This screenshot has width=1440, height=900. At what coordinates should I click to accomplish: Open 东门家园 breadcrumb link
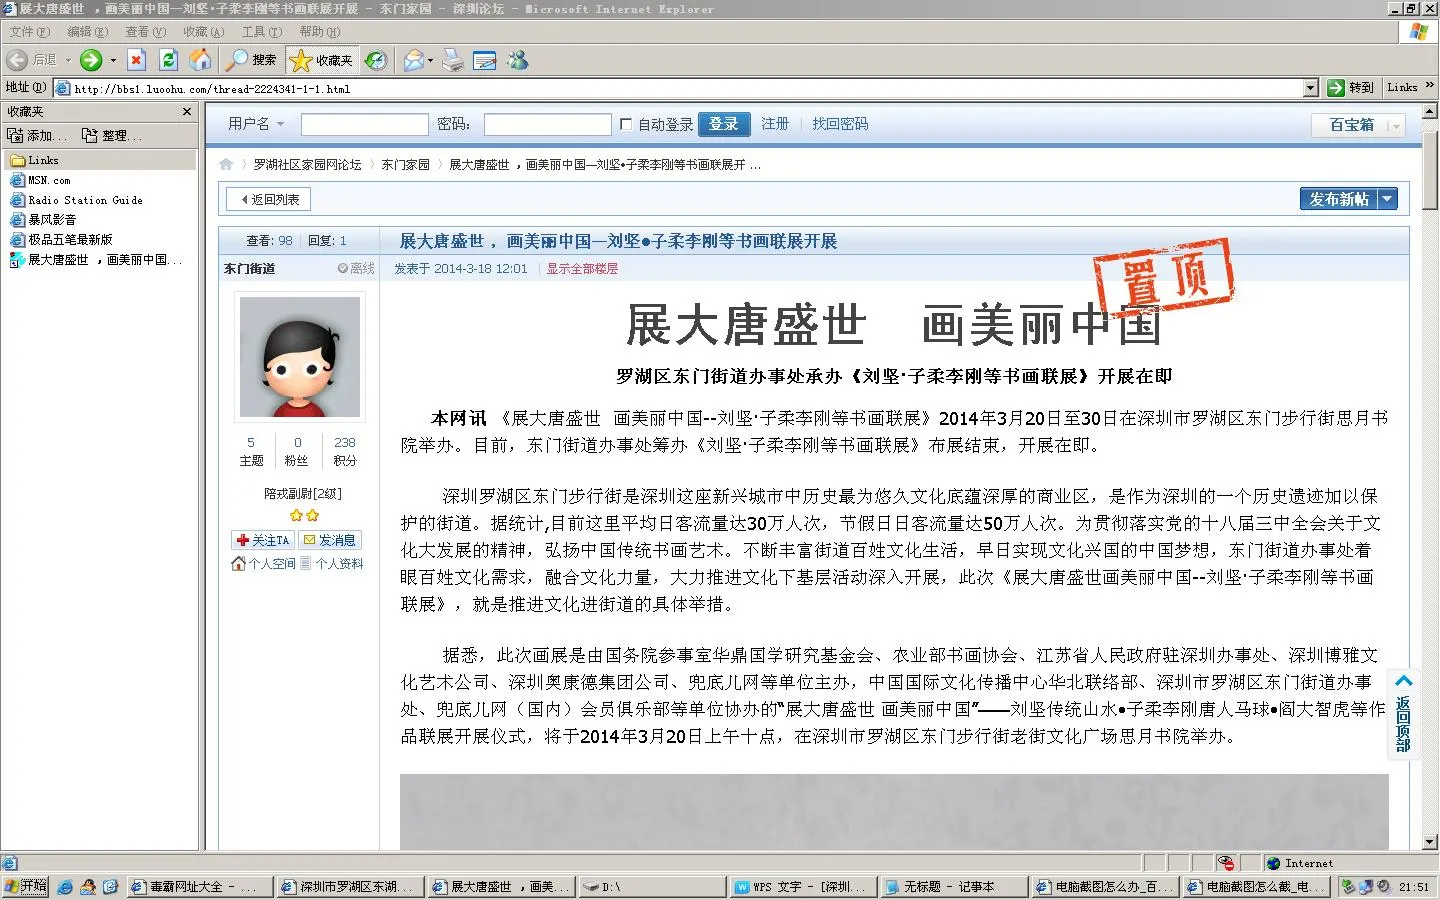click(405, 164)
